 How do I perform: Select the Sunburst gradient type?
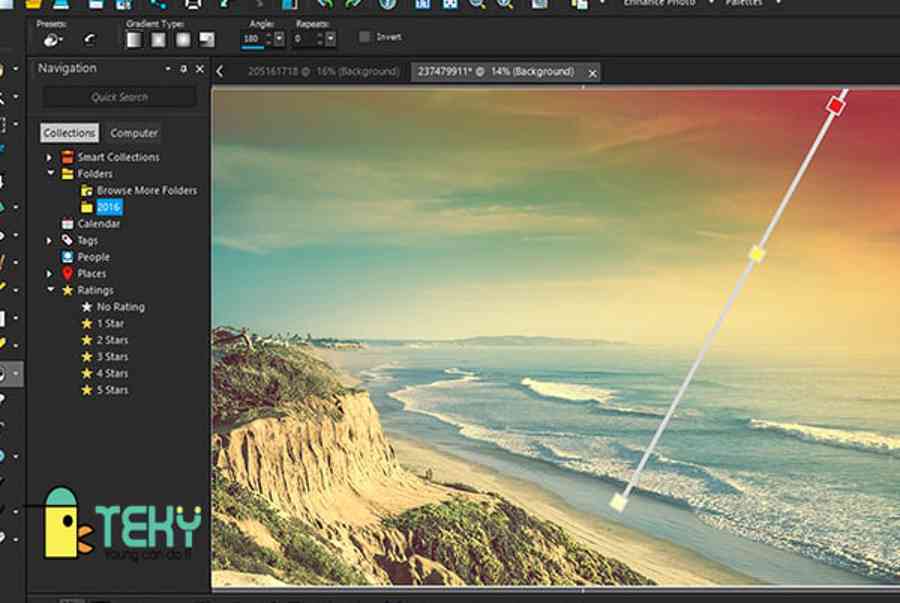[x=183, y=39]
